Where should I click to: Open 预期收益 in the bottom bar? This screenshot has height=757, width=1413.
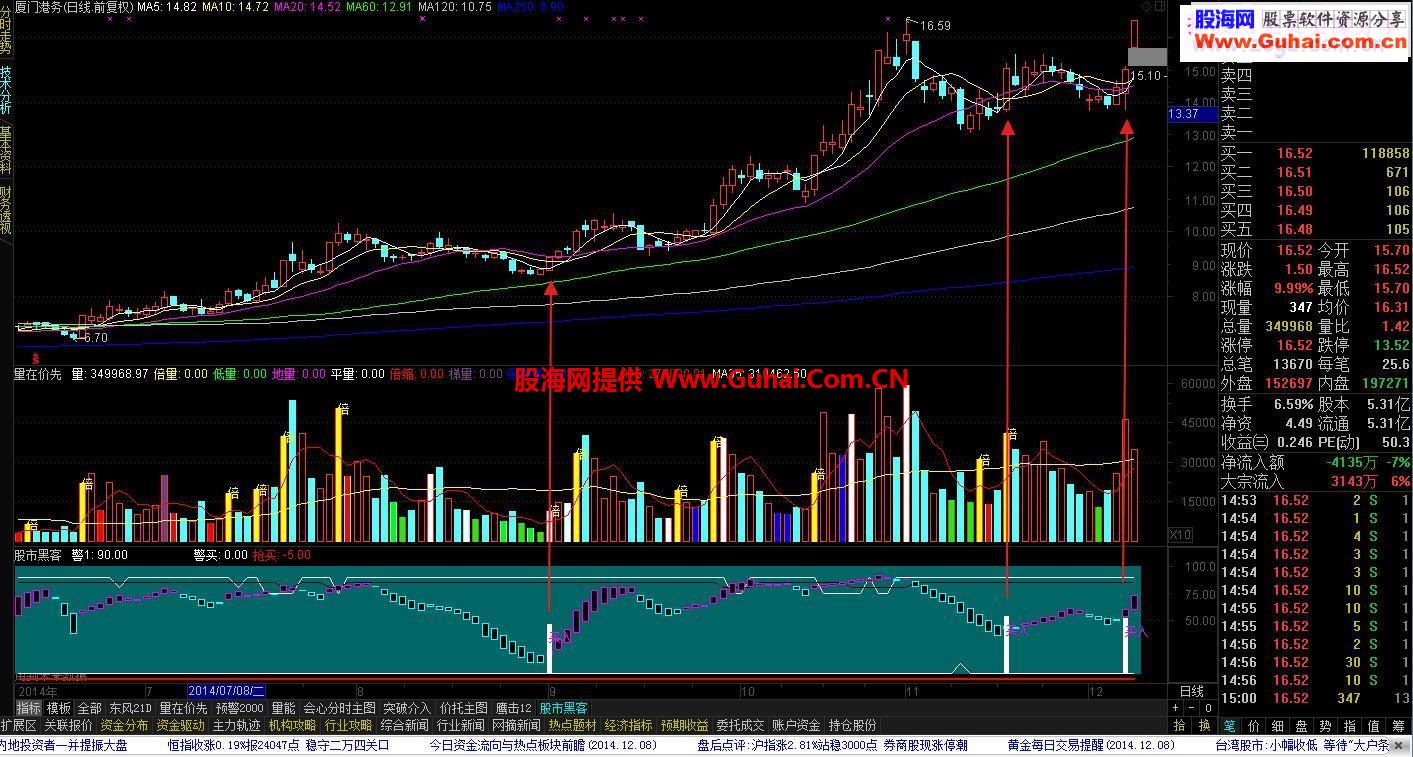coord(685,725)
